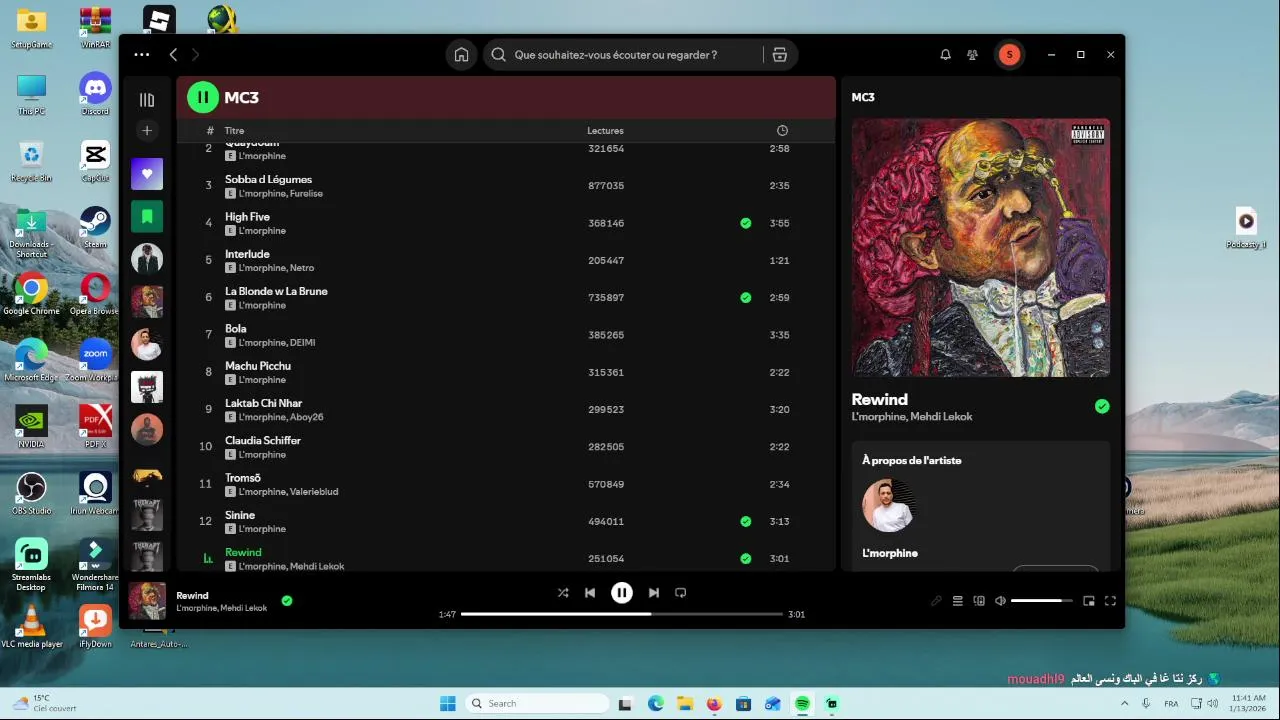
Task: Open the Discord desktop shortcut
Action: point(95,93)
